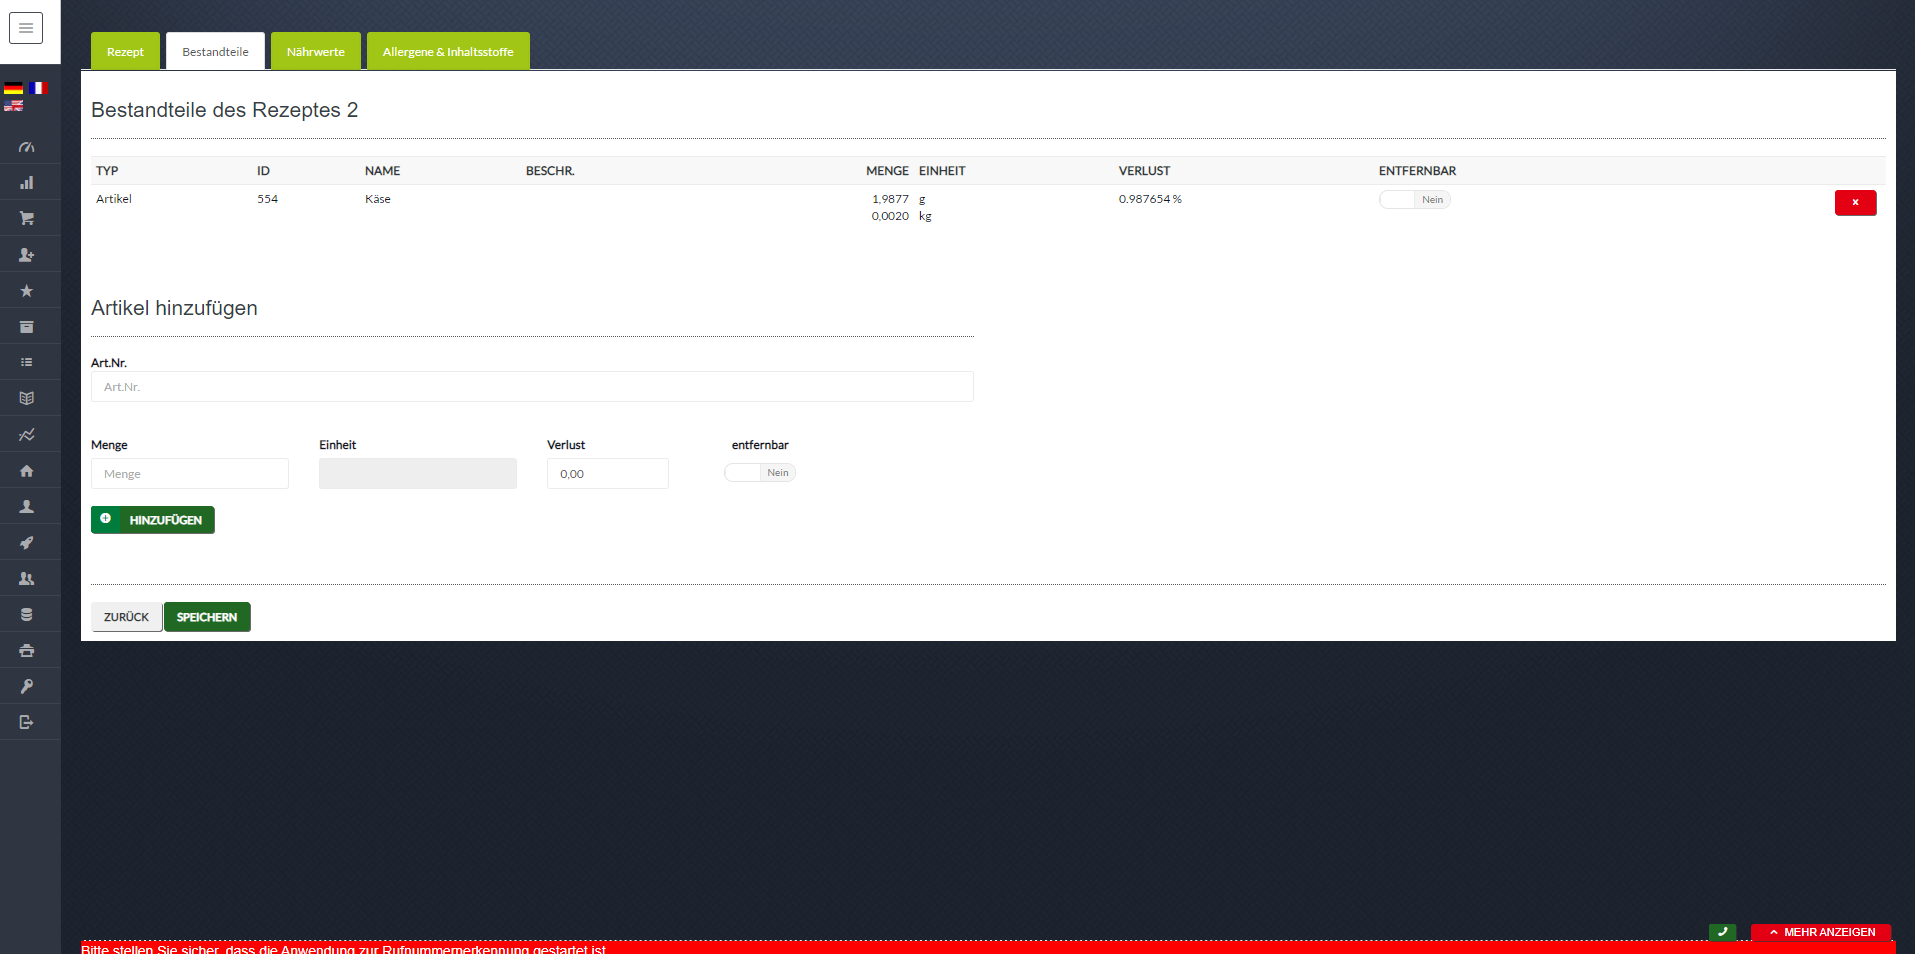Click the NAME column header

[382, 171]
